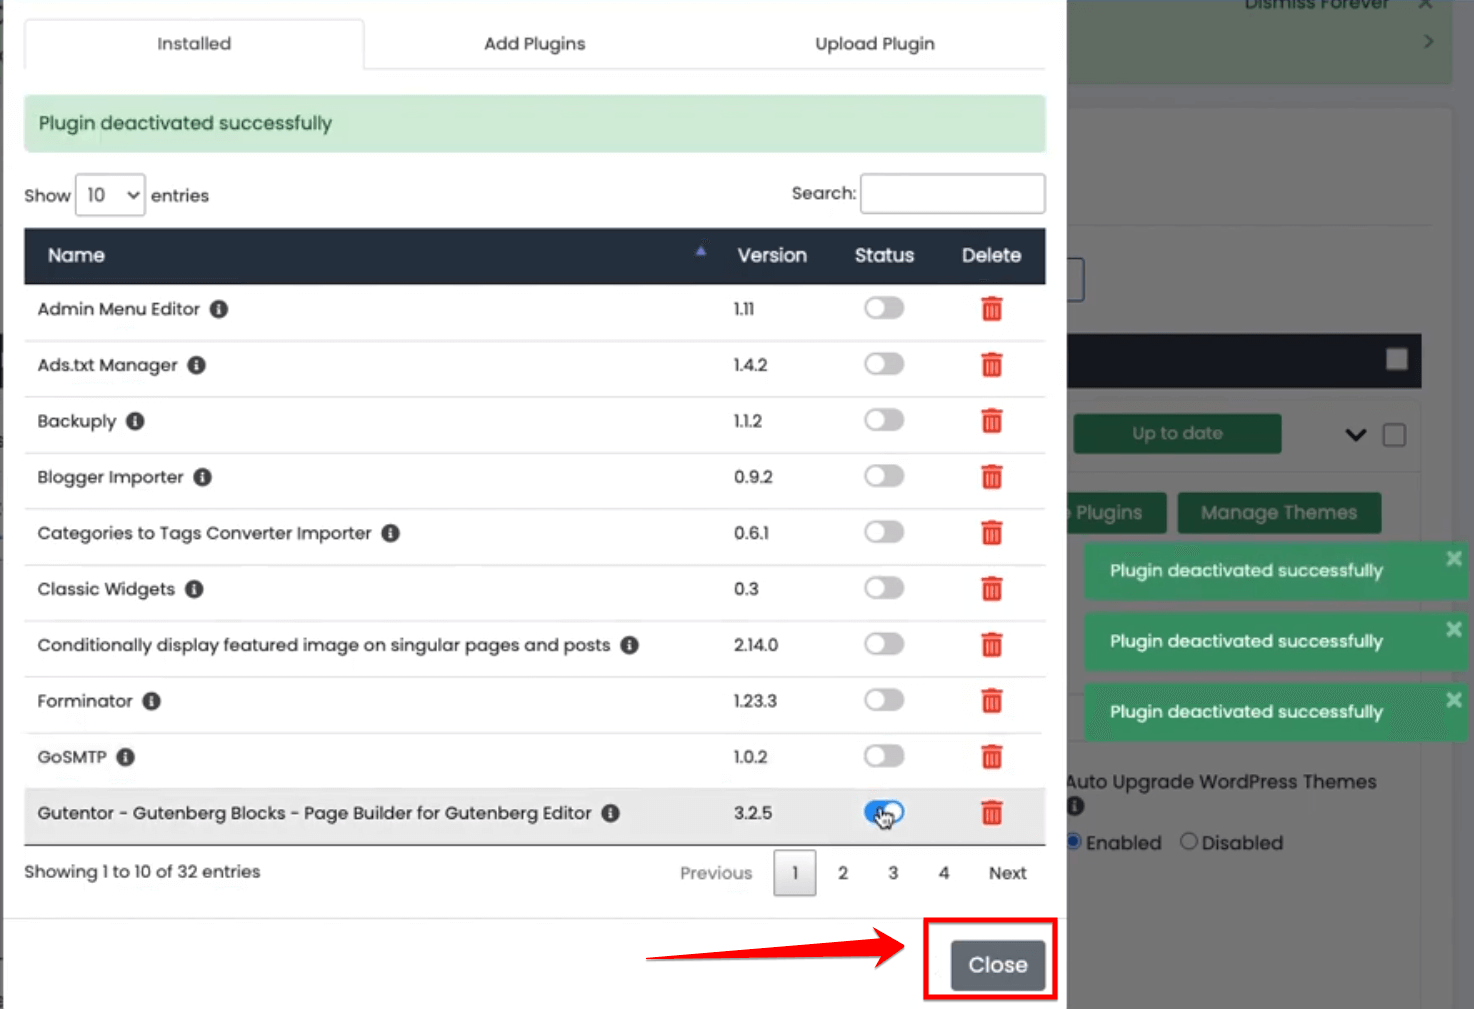The image size is (1474, 1009).
Task: Open Gutentor plugin info icon
Action: coord(610,813)
